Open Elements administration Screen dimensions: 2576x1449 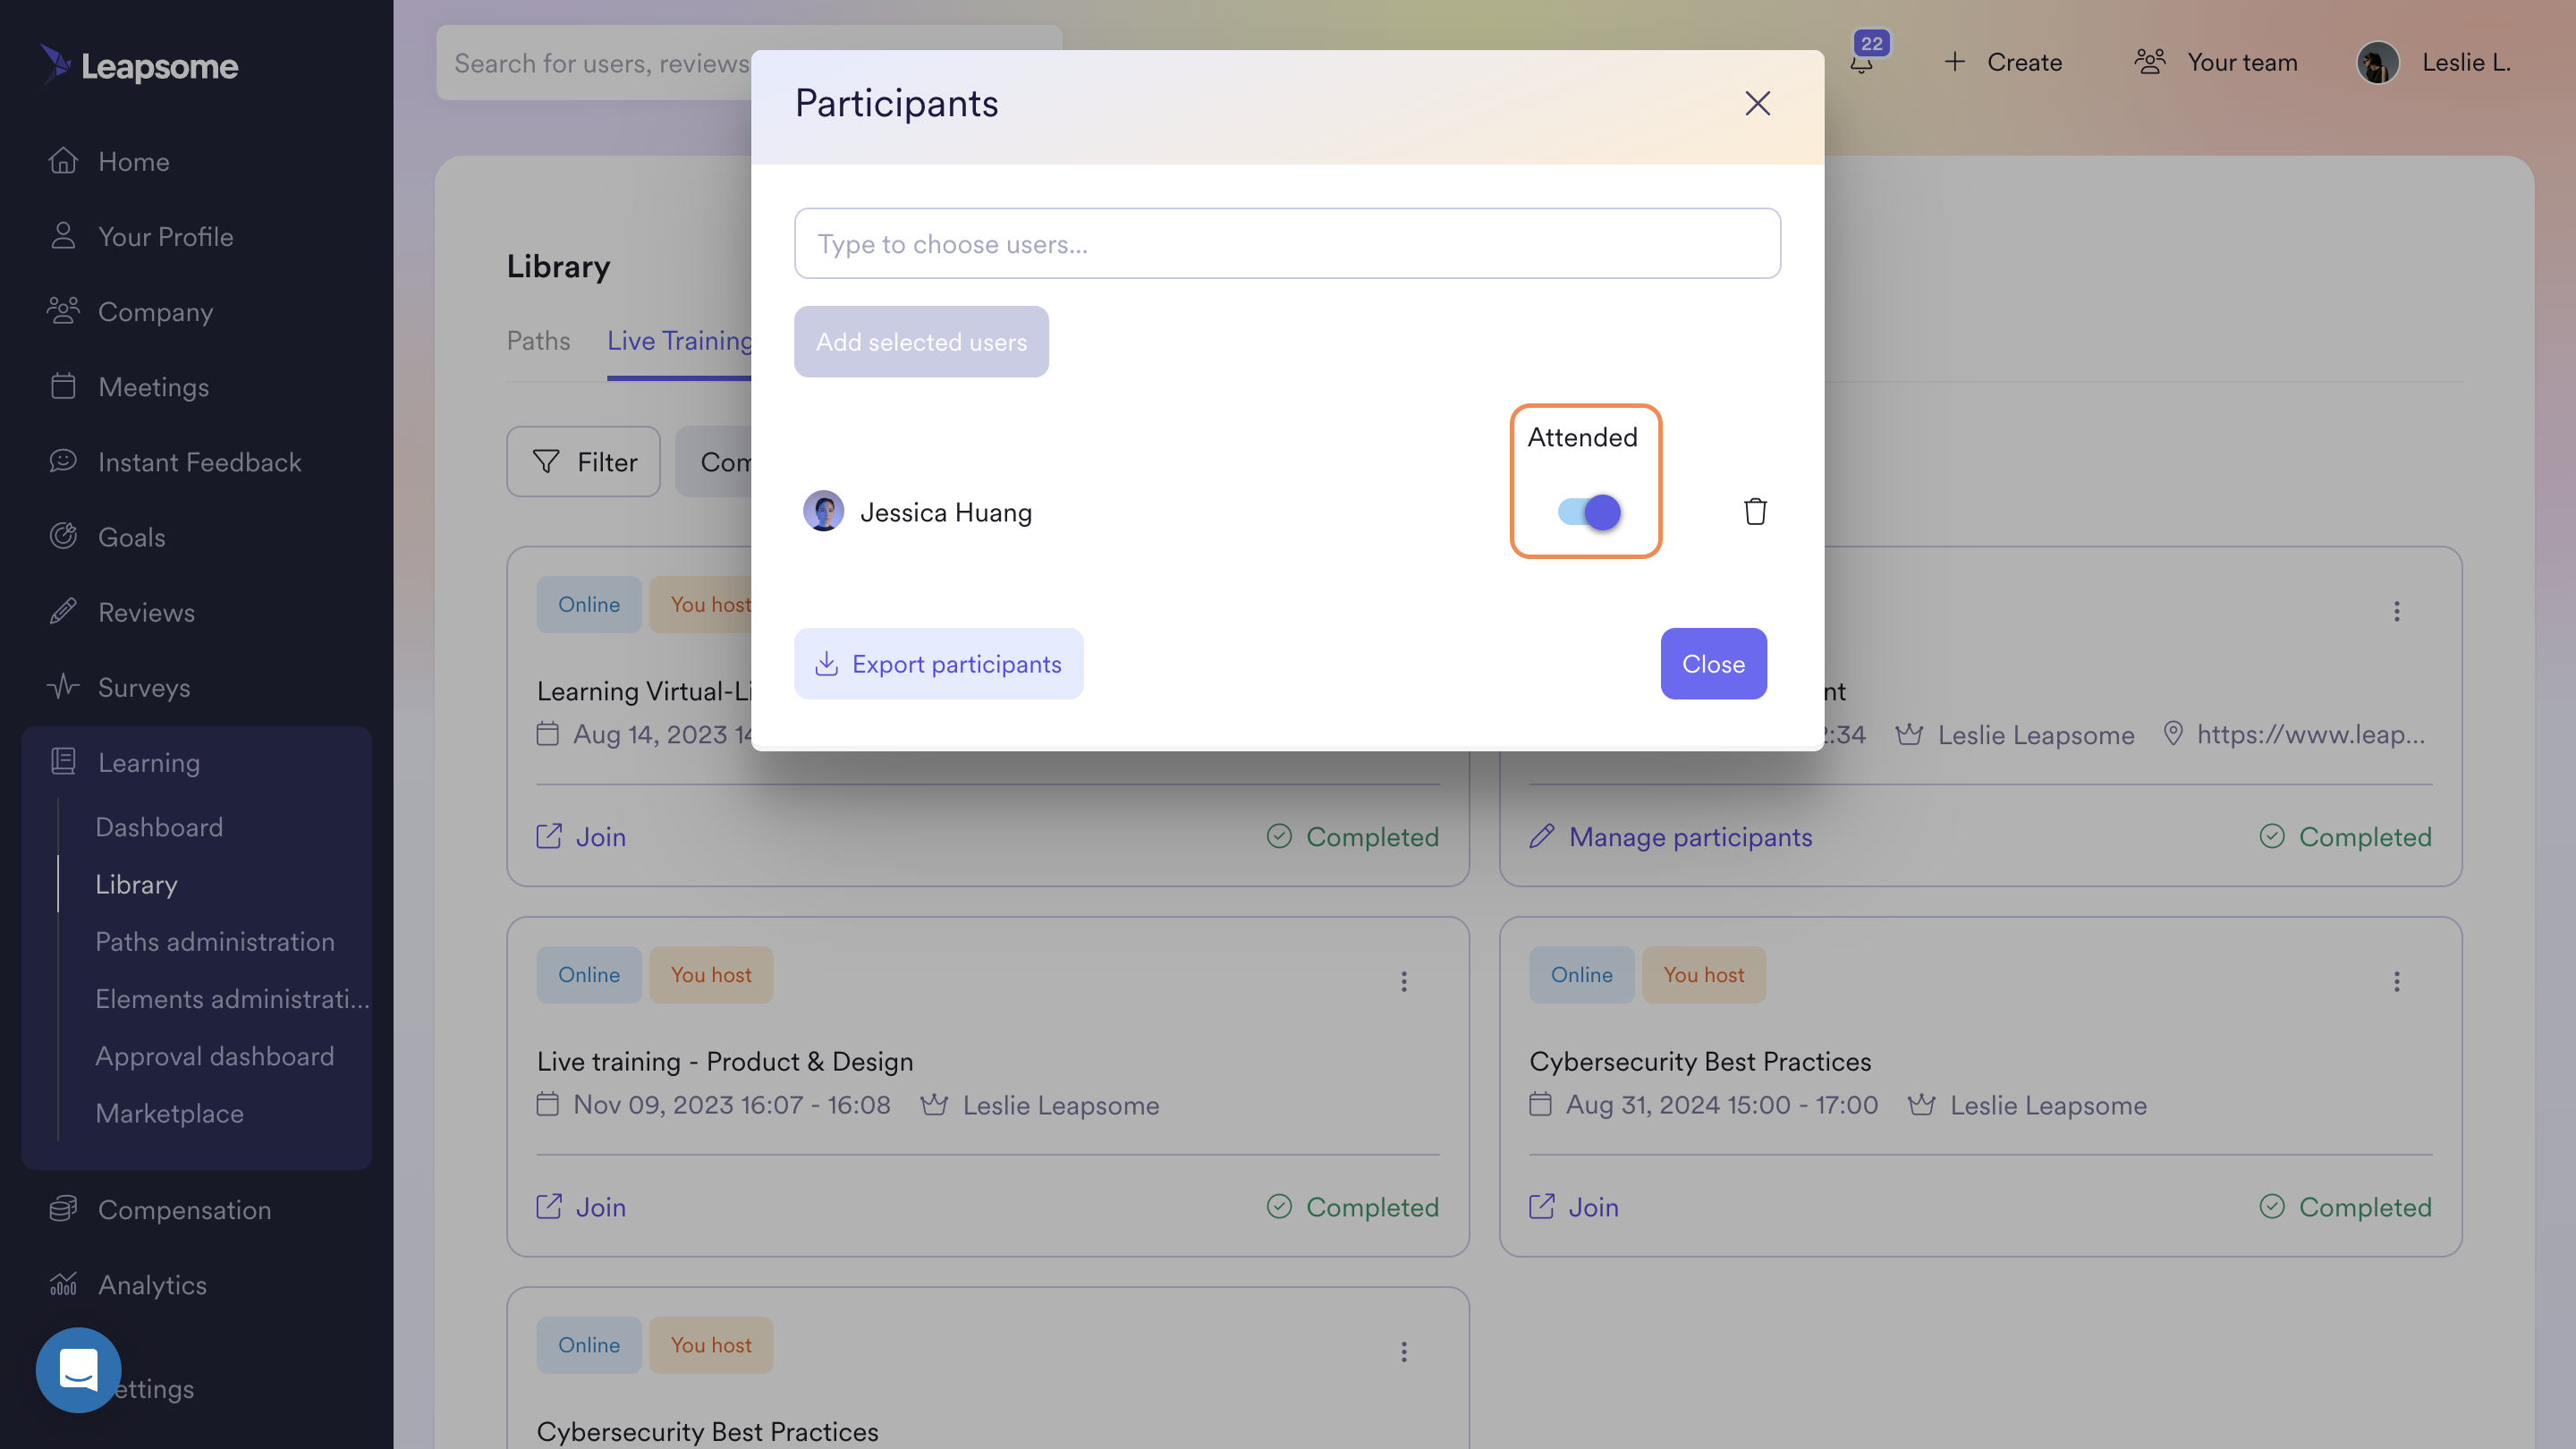[232, 997]
